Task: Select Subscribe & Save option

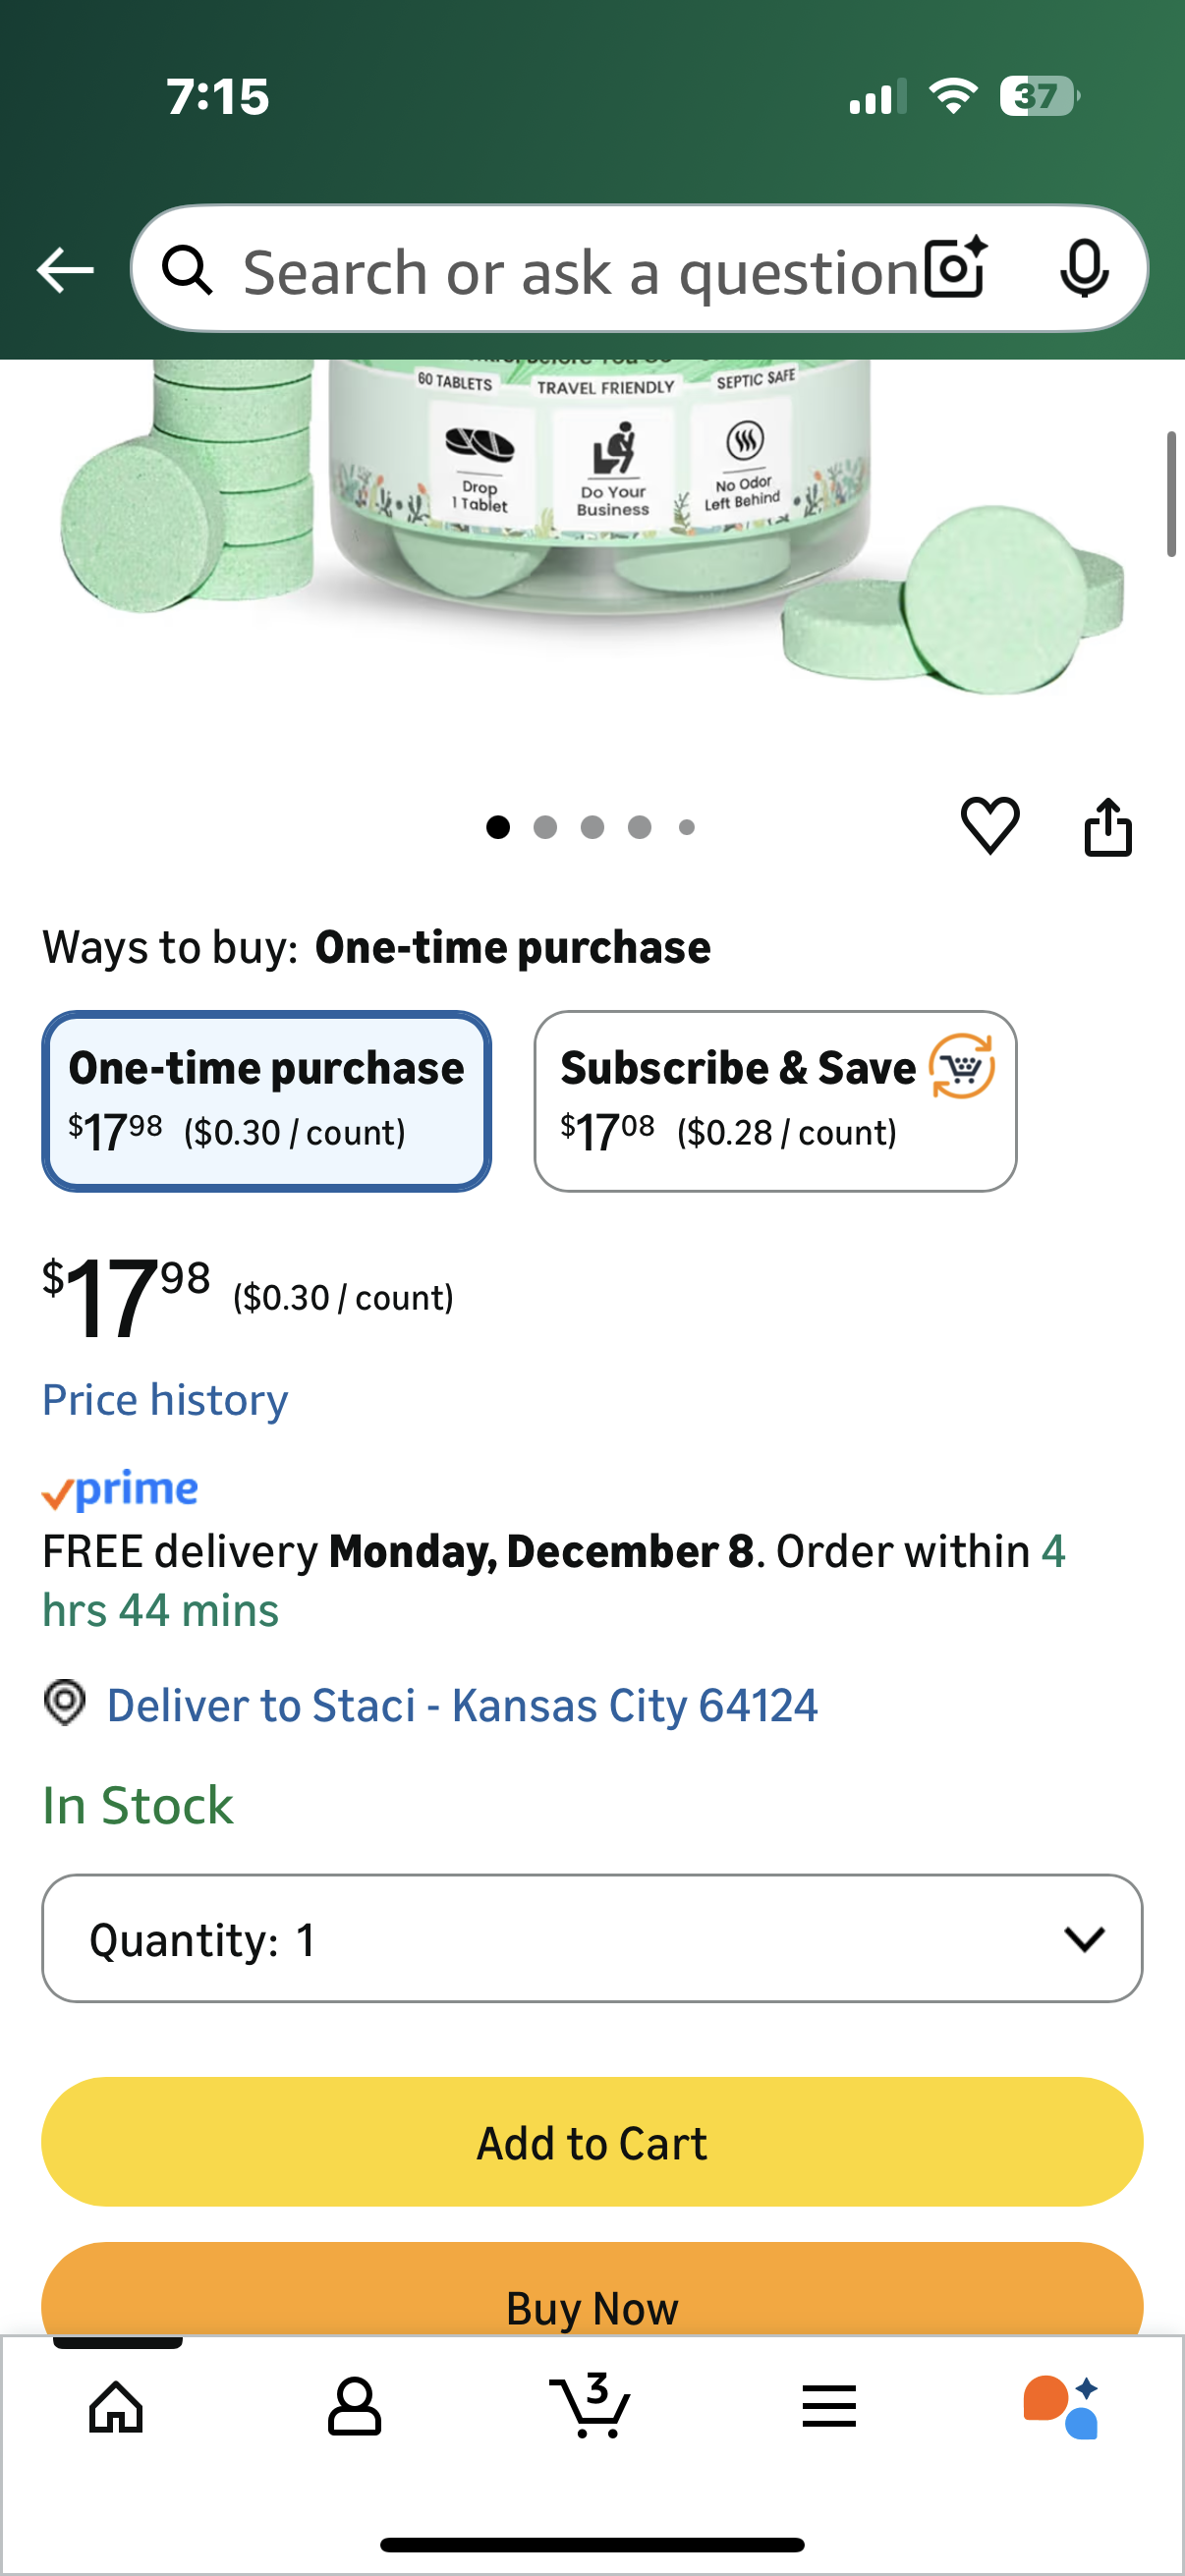Action: 775,1101
